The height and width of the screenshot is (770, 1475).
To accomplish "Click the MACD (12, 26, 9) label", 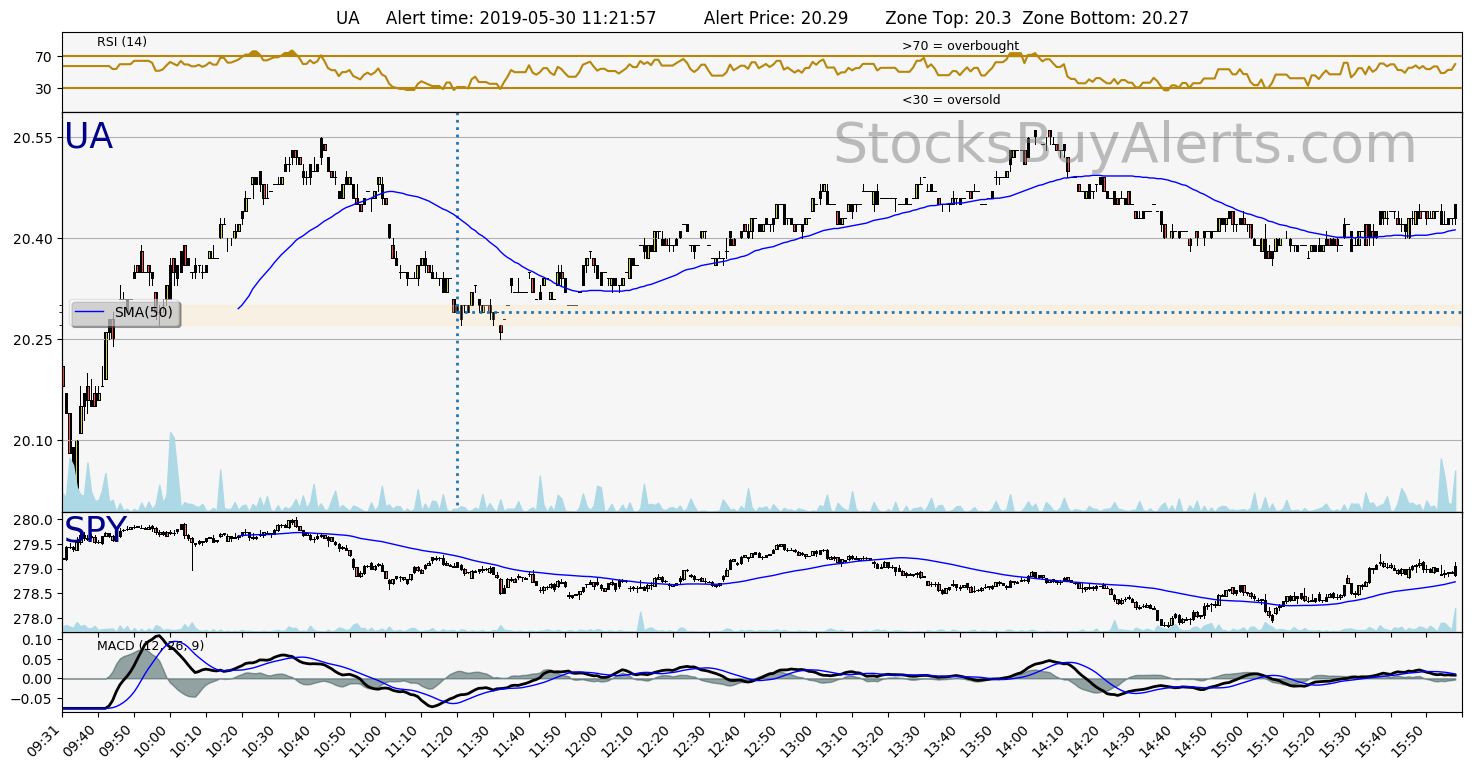I will coord(150,645).
